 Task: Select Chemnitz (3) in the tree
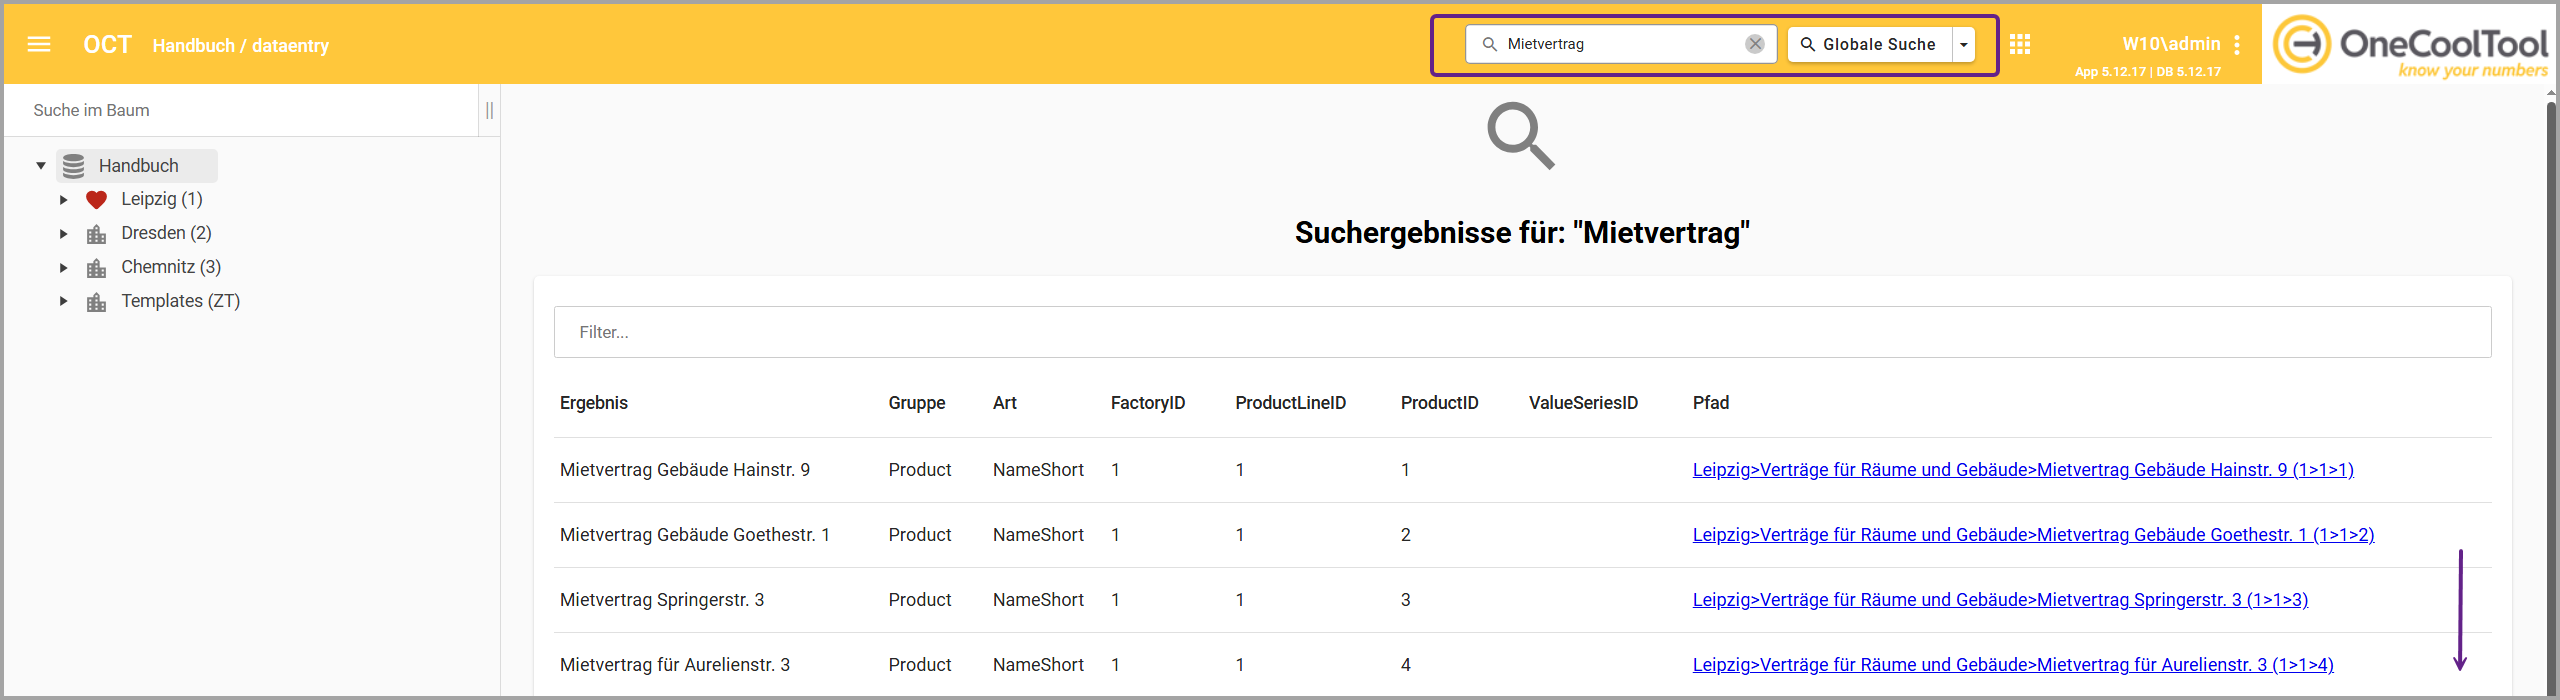[x=171, y=267]
